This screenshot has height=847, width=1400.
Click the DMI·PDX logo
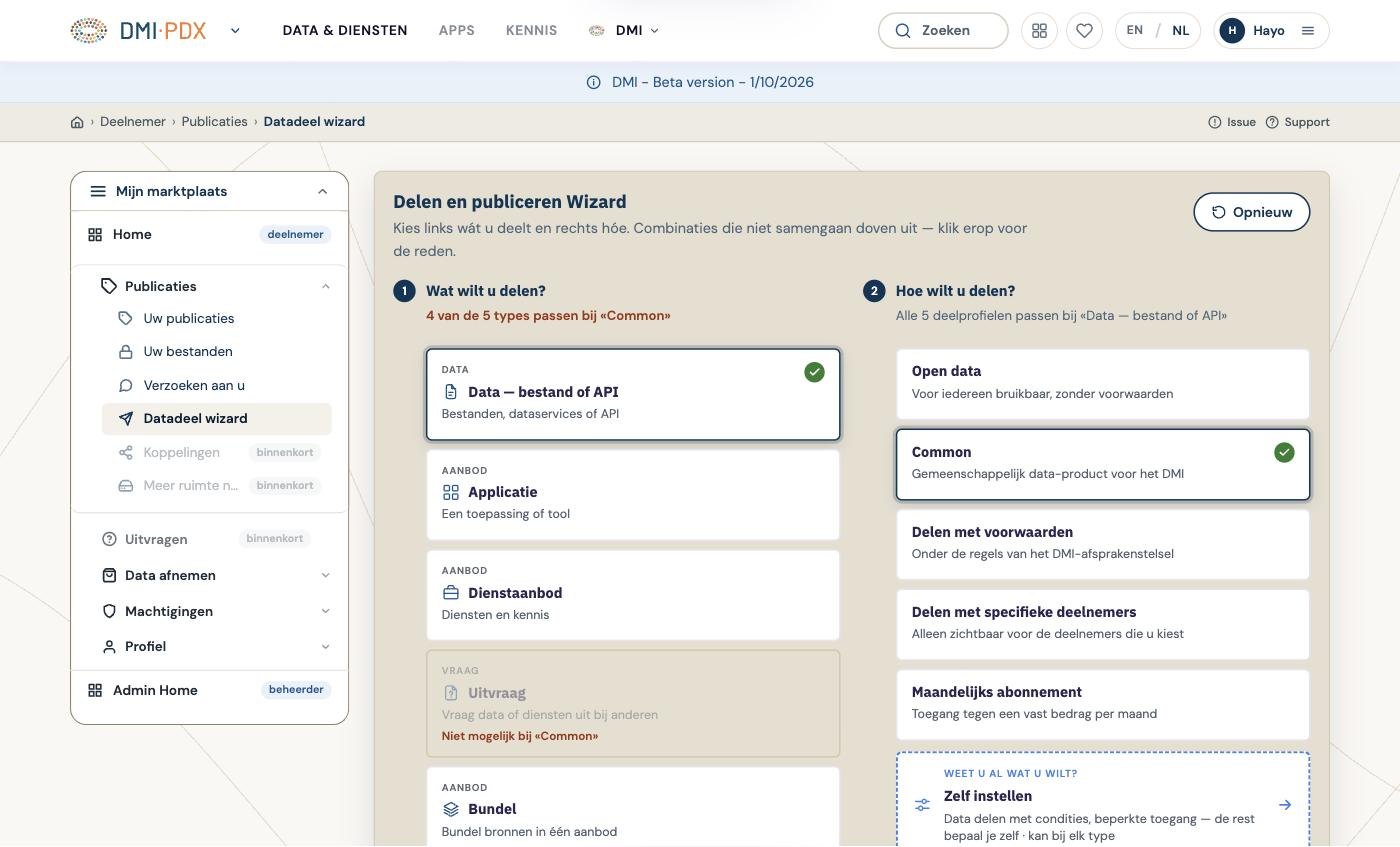point(138,31)
